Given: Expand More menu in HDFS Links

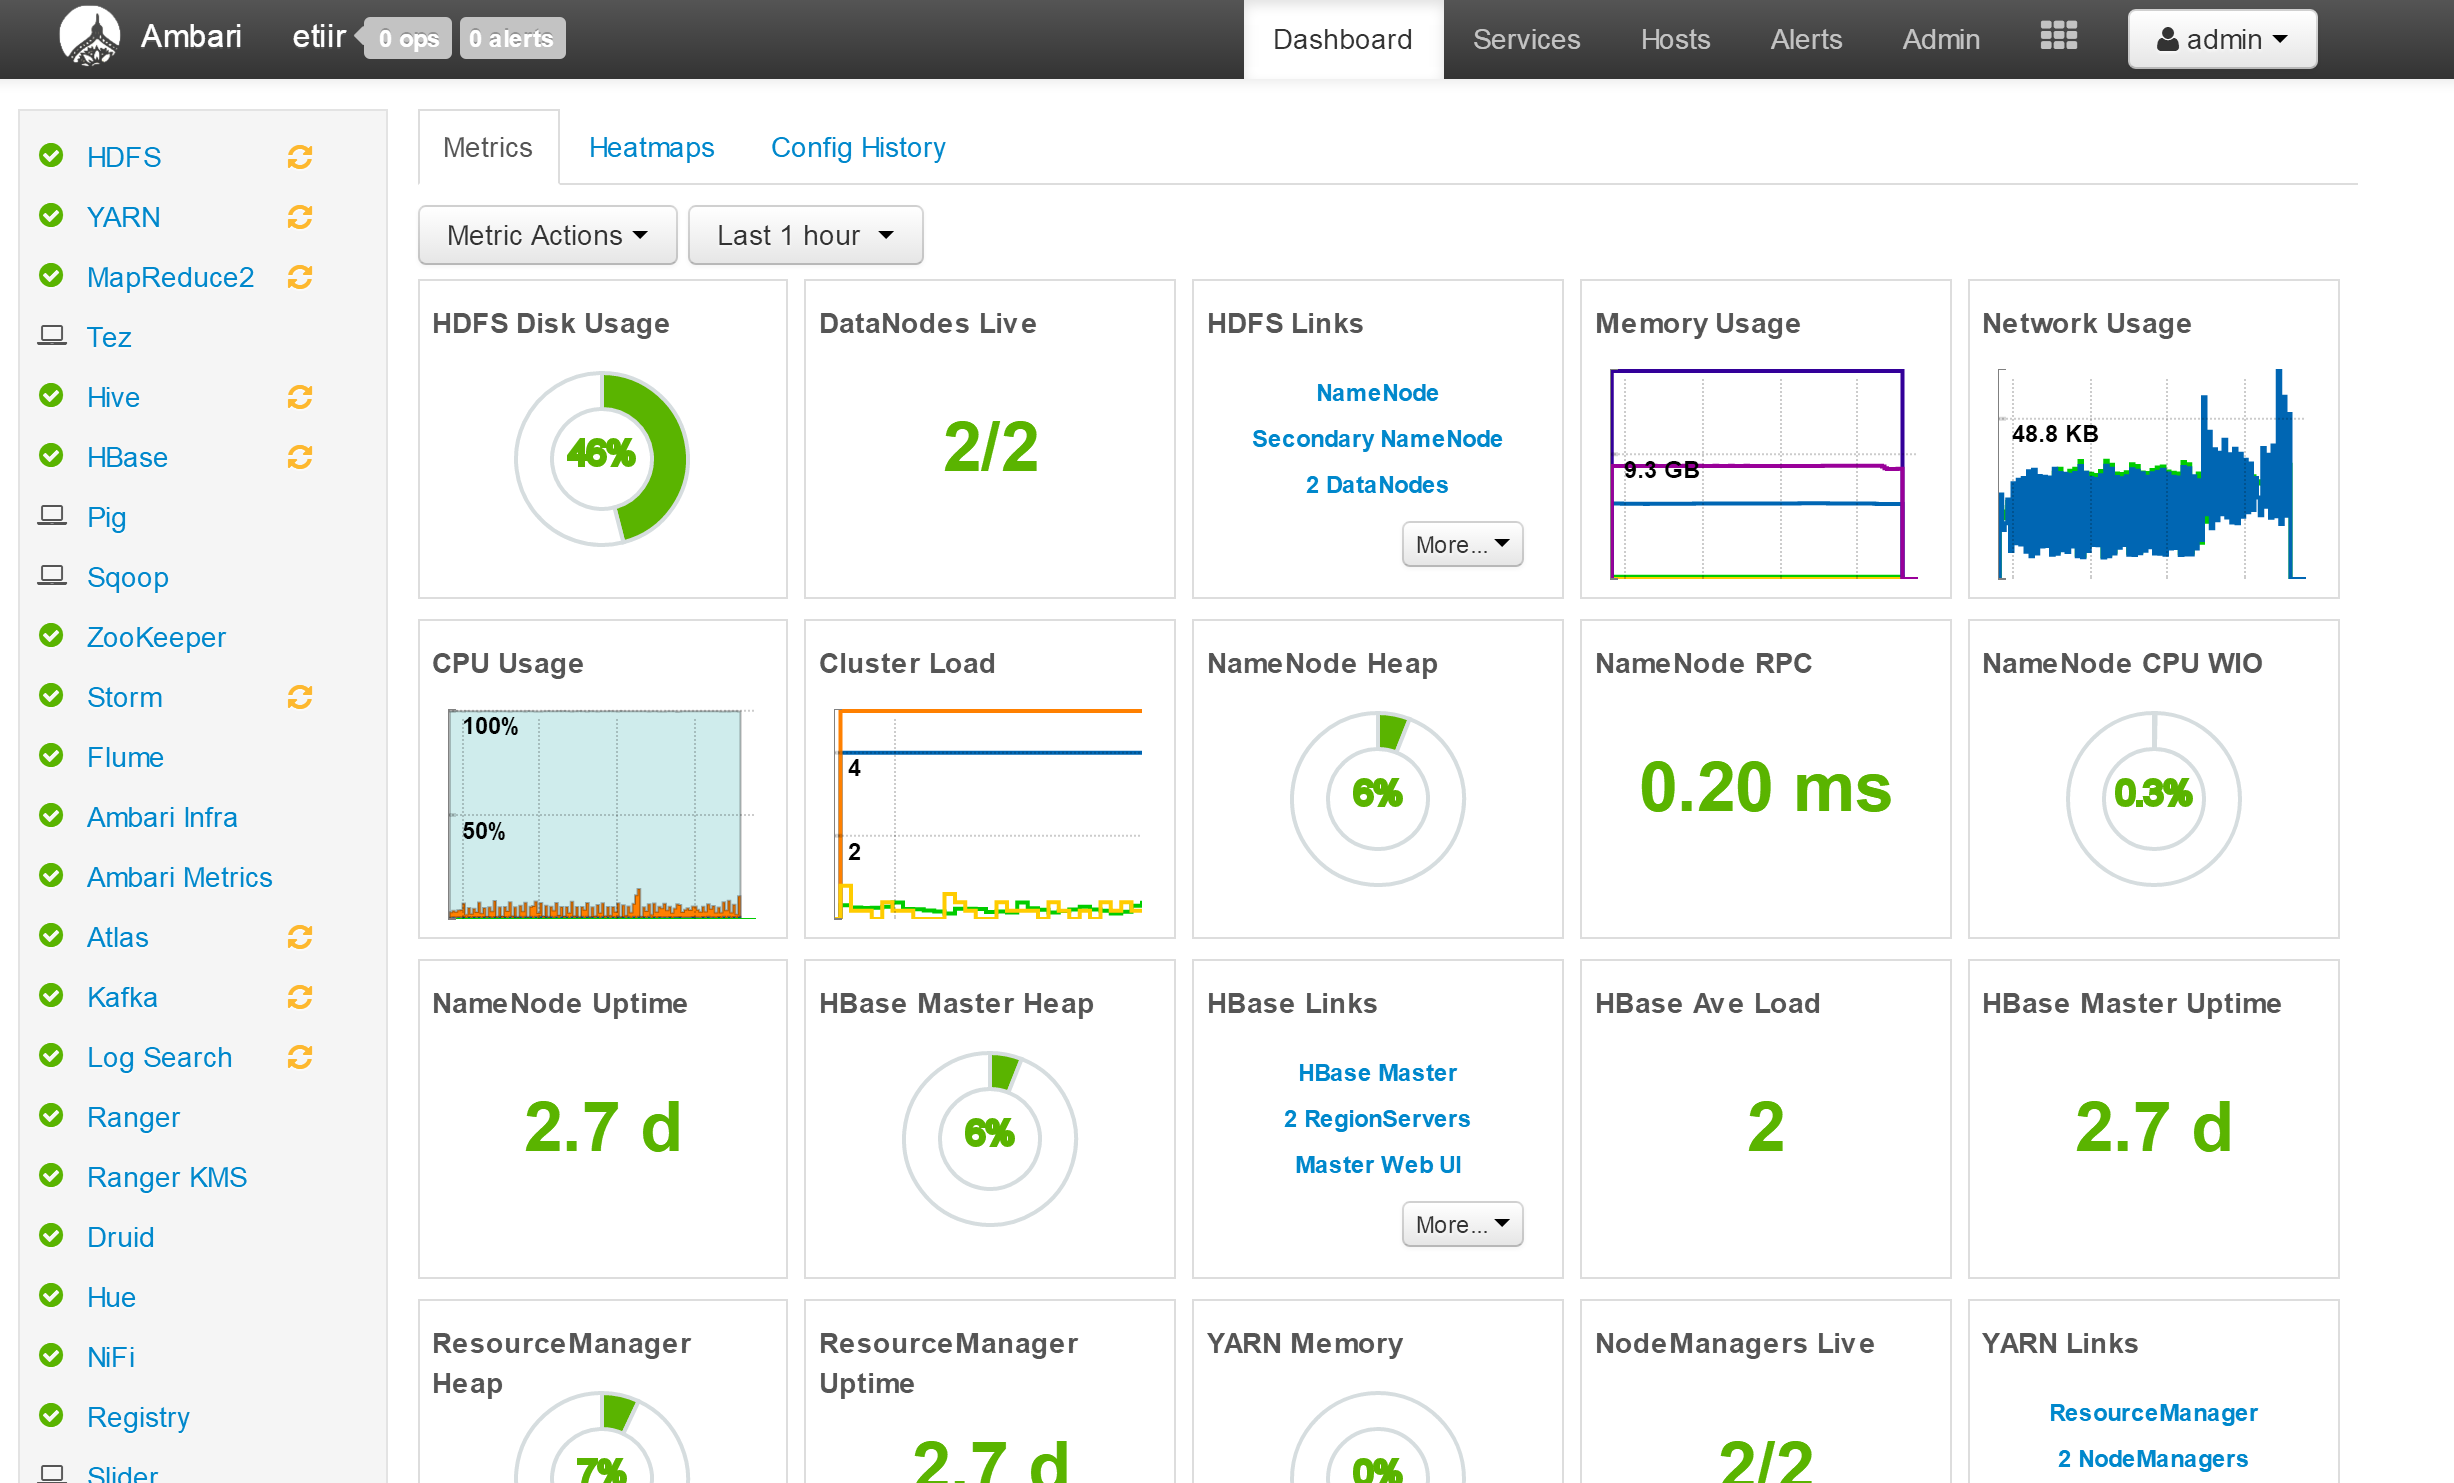Looking at the screenshot, I should pyautogui.click(x=1462, y=544).
